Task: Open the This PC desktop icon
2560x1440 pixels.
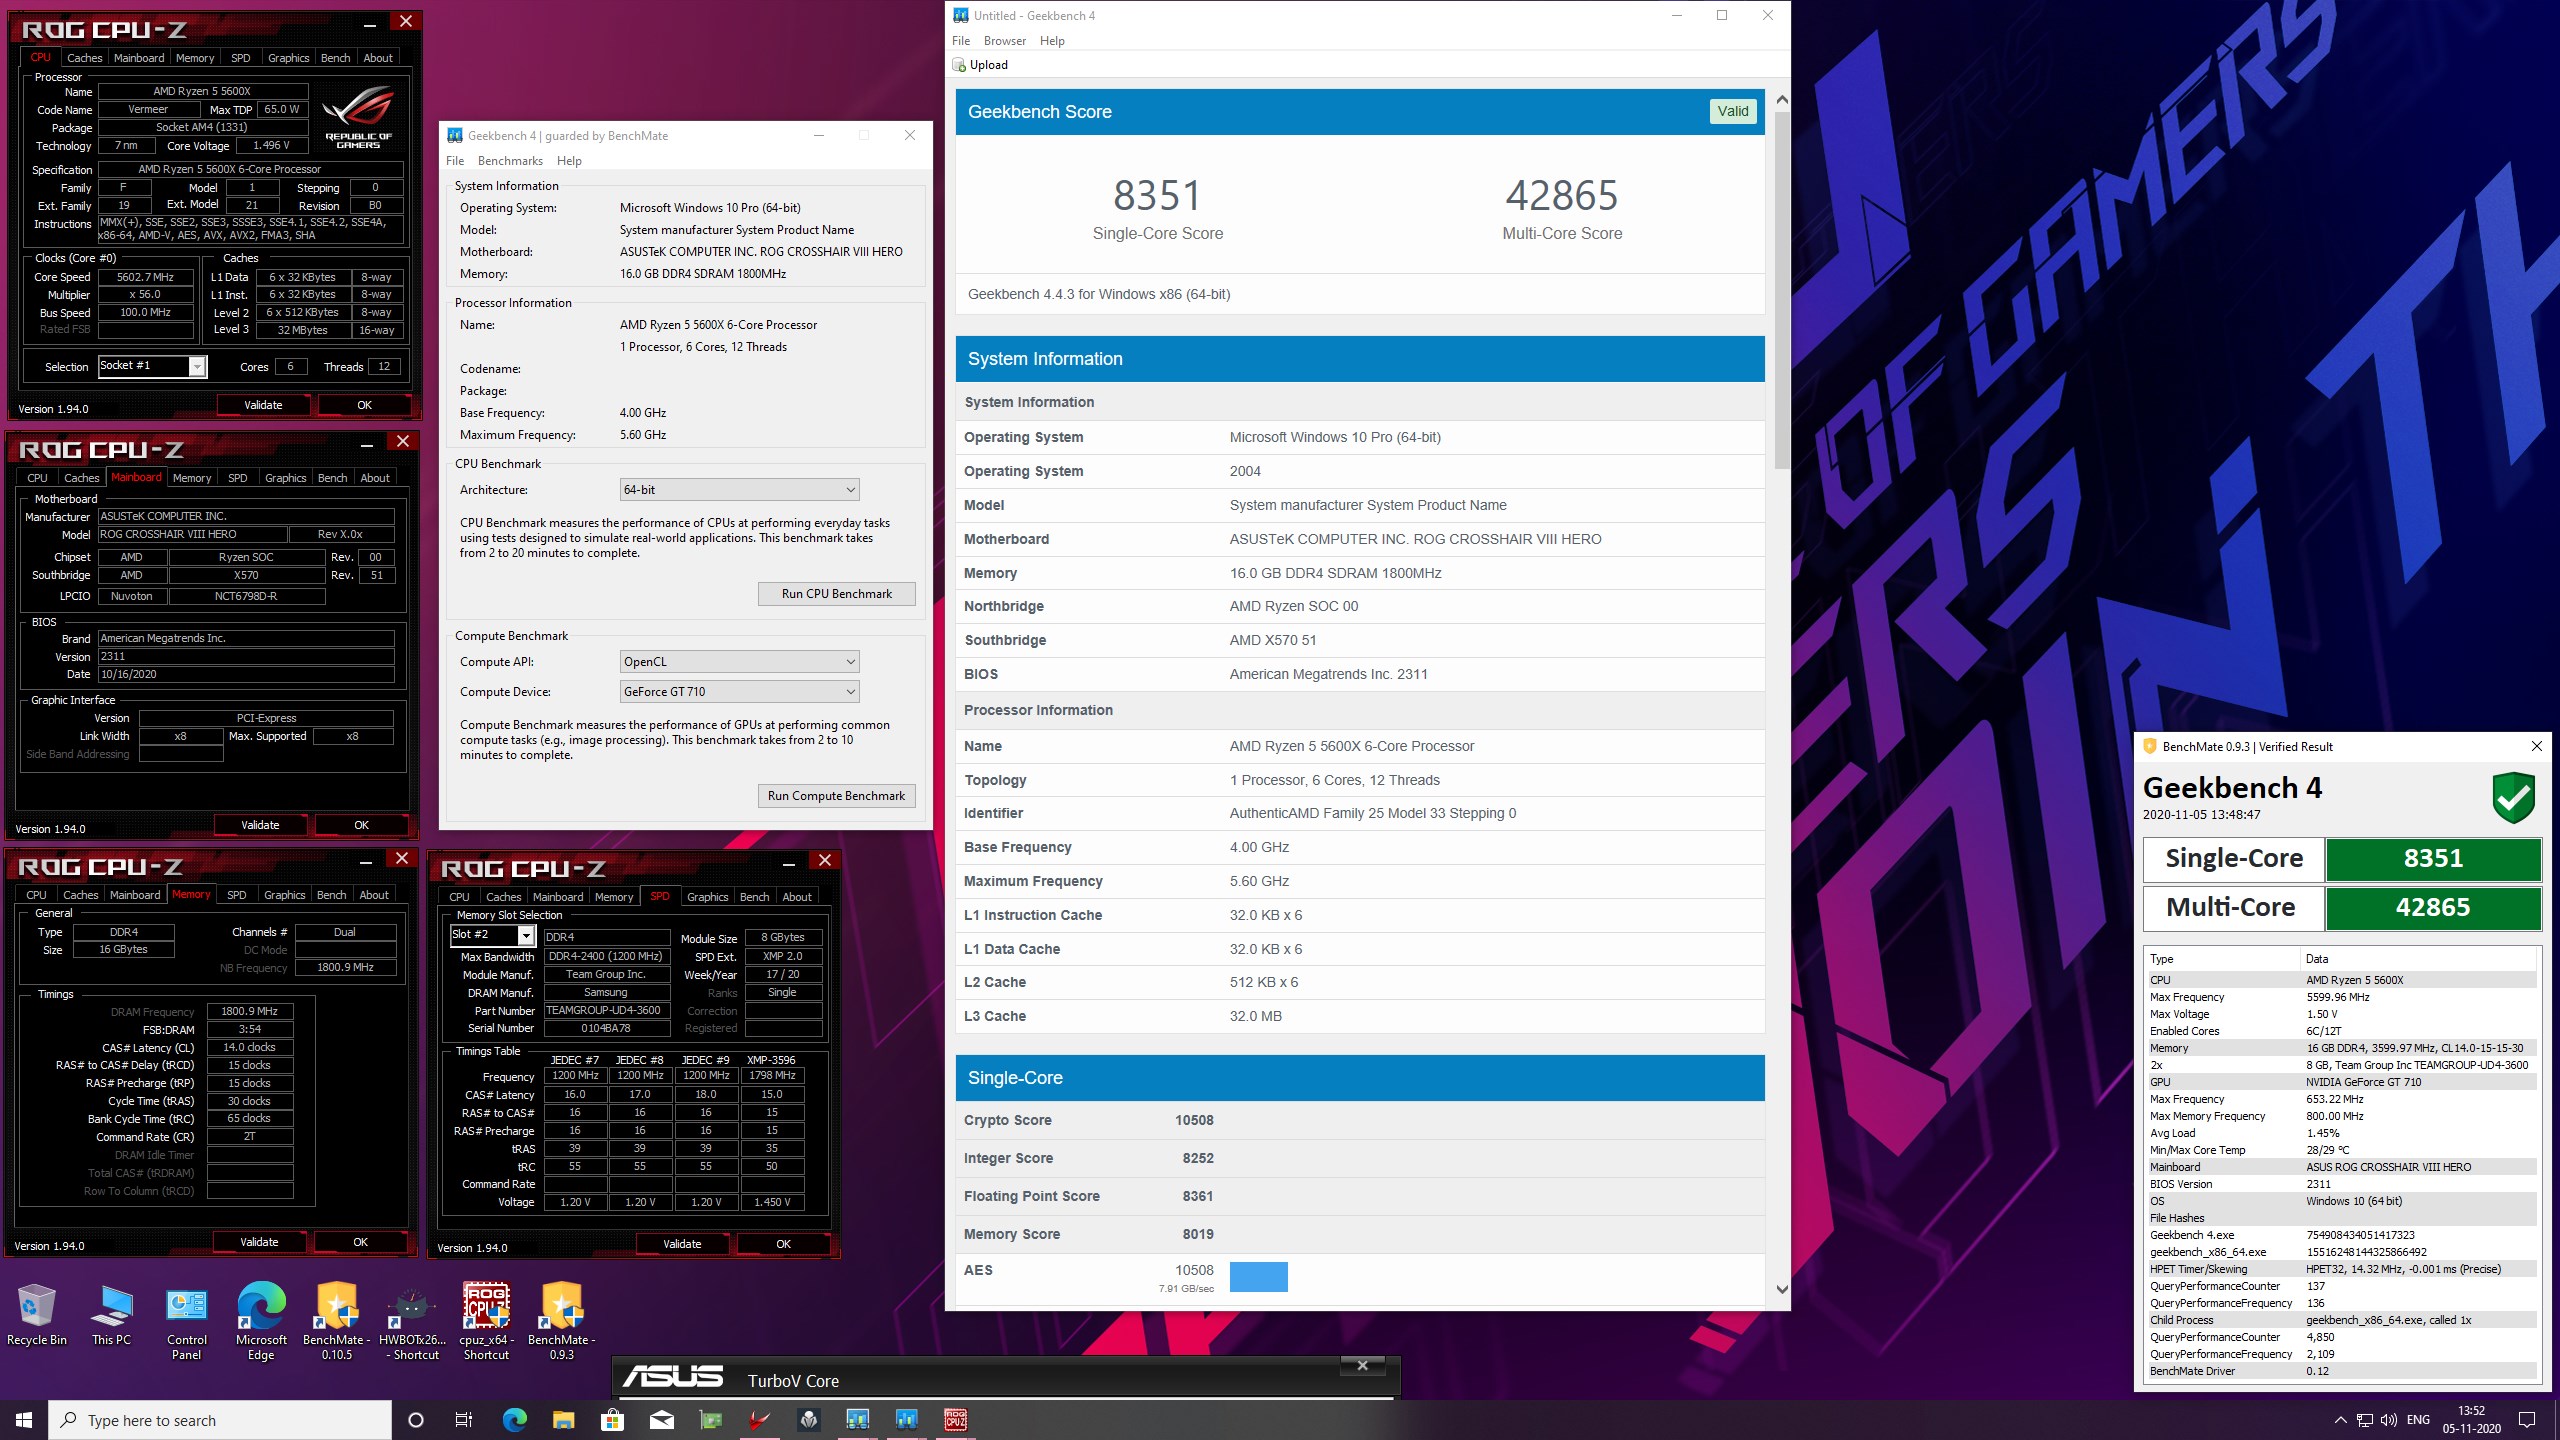Action: click(111, 1315)
